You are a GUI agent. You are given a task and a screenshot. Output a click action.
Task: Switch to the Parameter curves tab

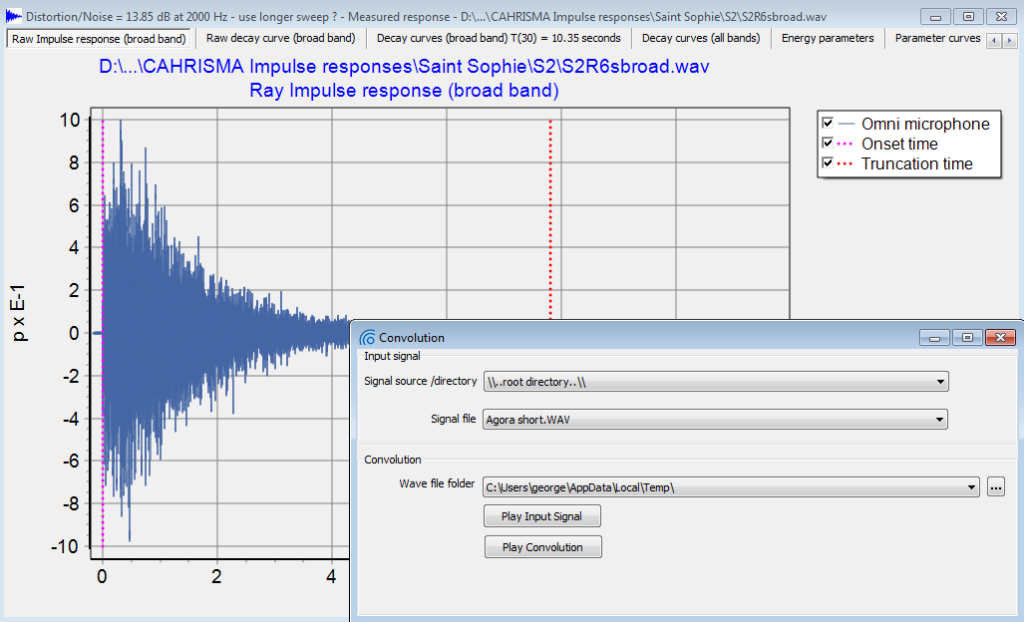coord(937,38)
